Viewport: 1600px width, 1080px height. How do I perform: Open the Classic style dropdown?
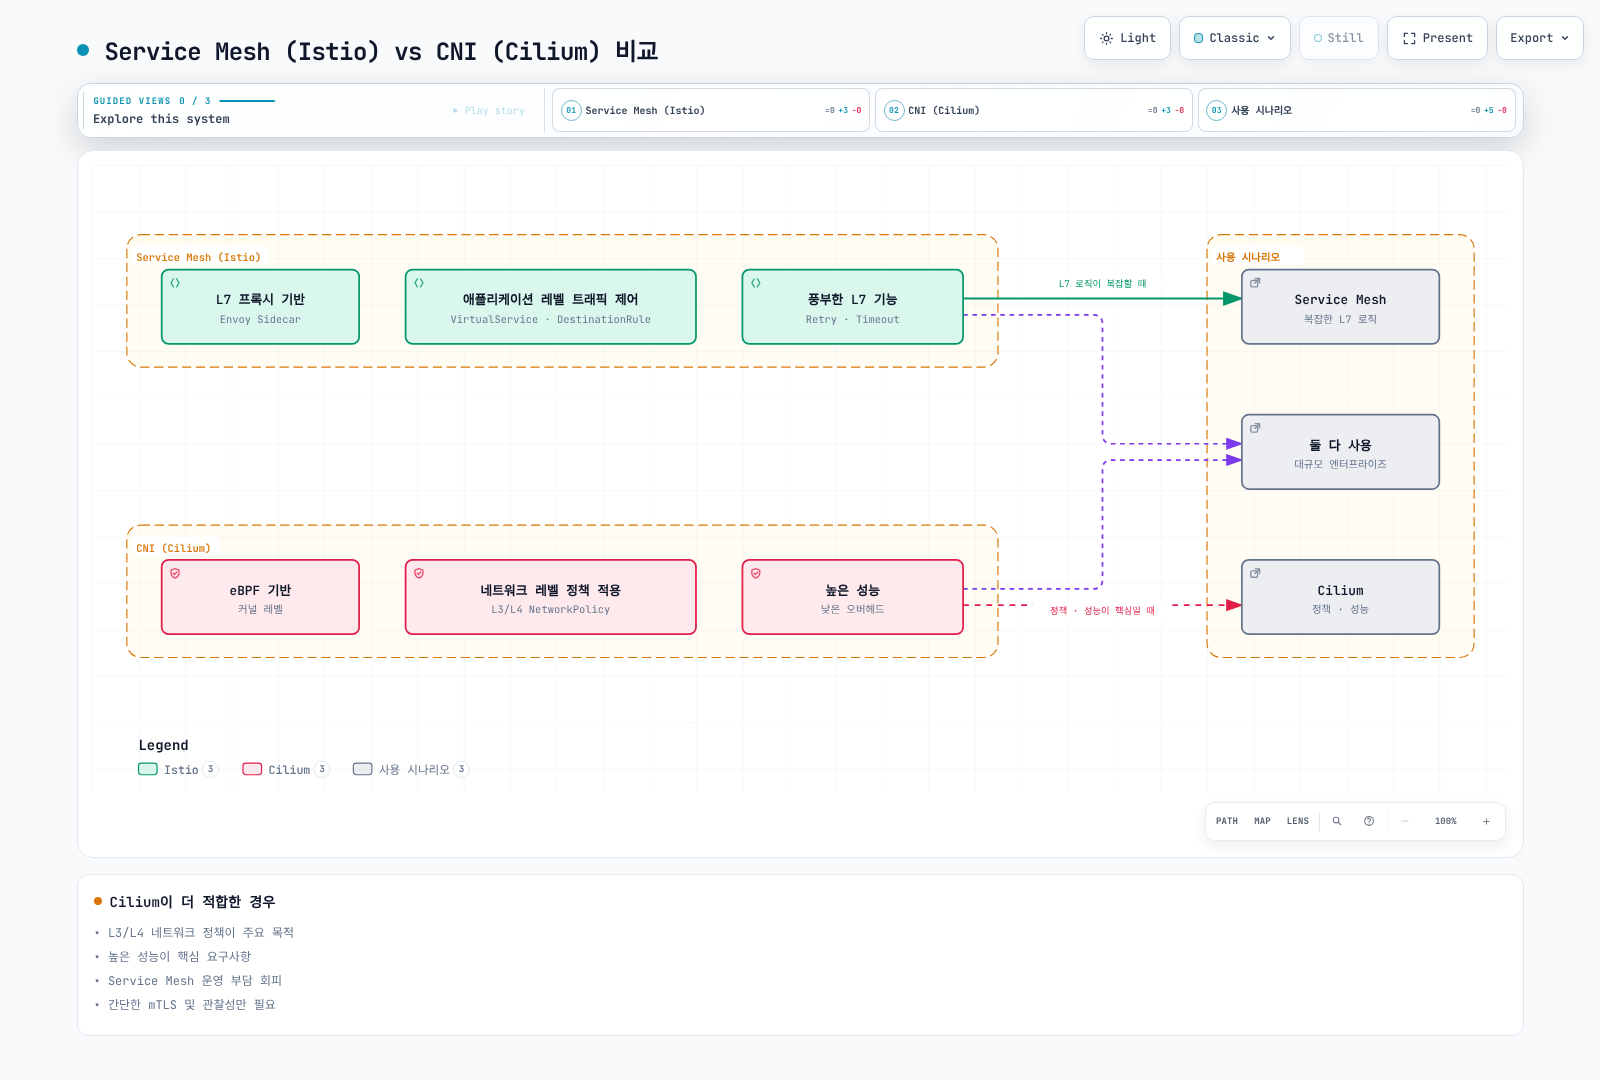coord(1234,38)
